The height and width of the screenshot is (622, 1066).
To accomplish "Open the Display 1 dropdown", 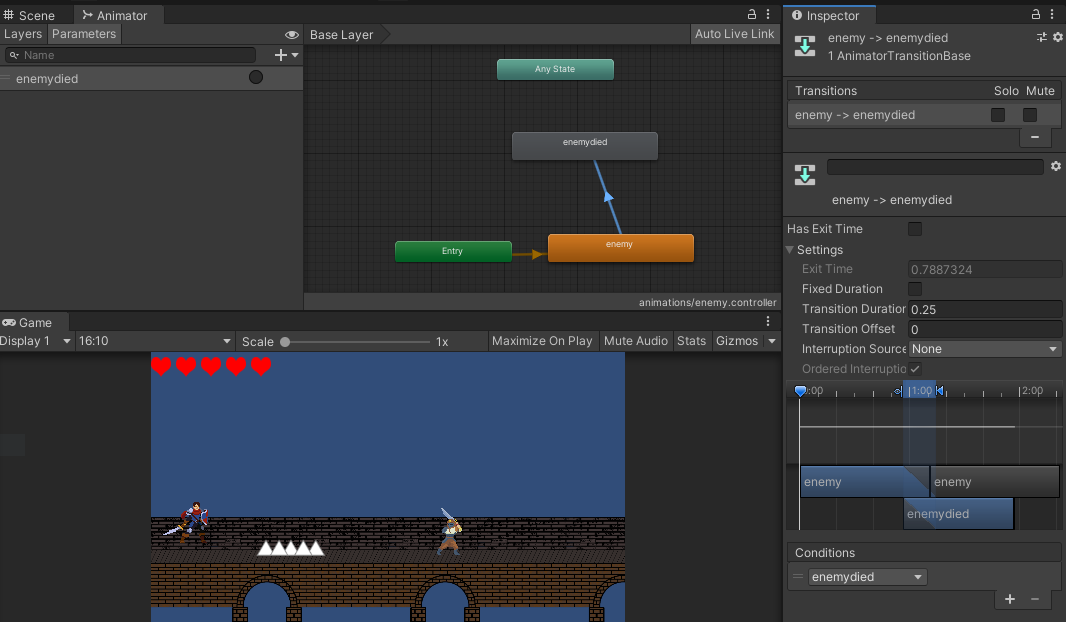I will click(36, 341).
